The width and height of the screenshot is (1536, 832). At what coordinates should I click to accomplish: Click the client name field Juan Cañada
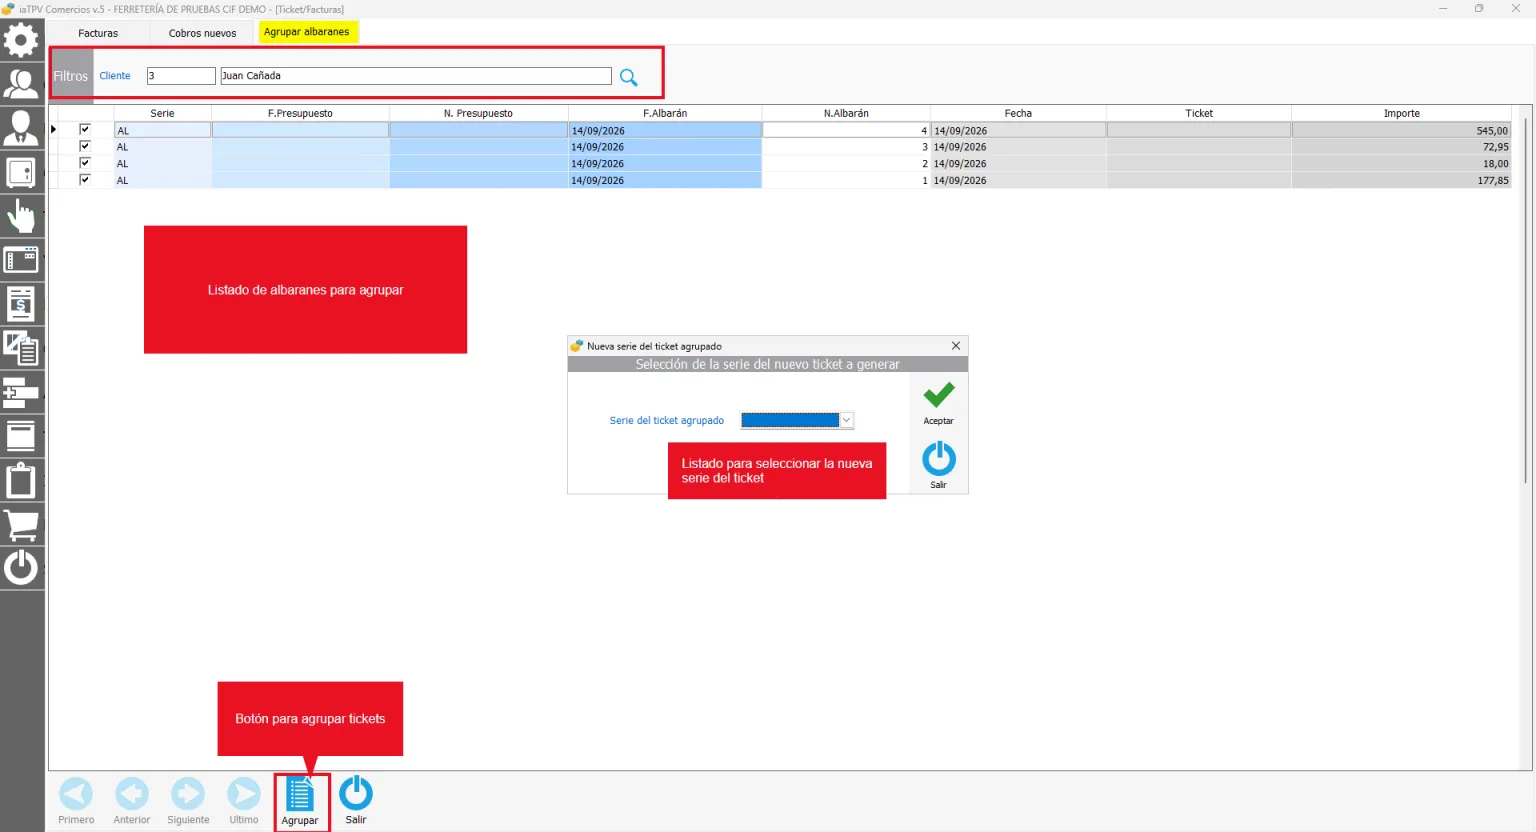click(416, 76)
